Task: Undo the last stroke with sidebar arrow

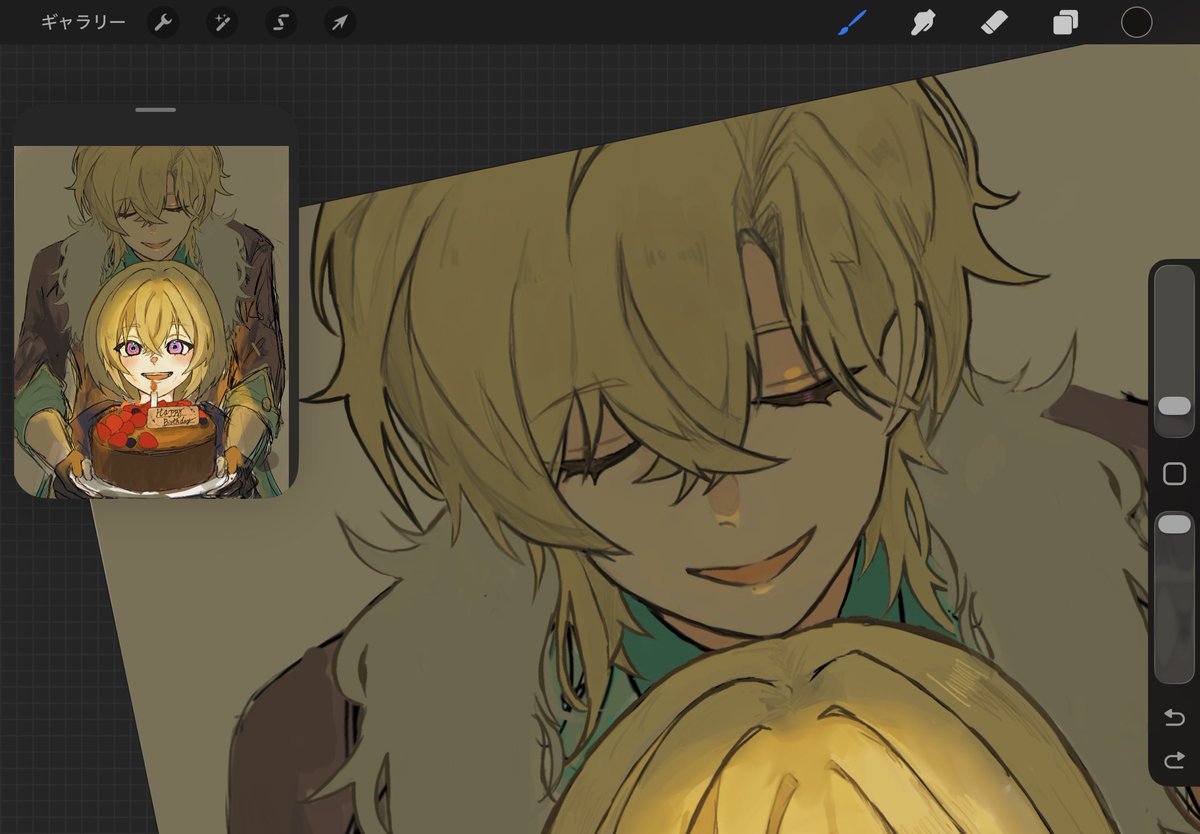Action: 1174,717
